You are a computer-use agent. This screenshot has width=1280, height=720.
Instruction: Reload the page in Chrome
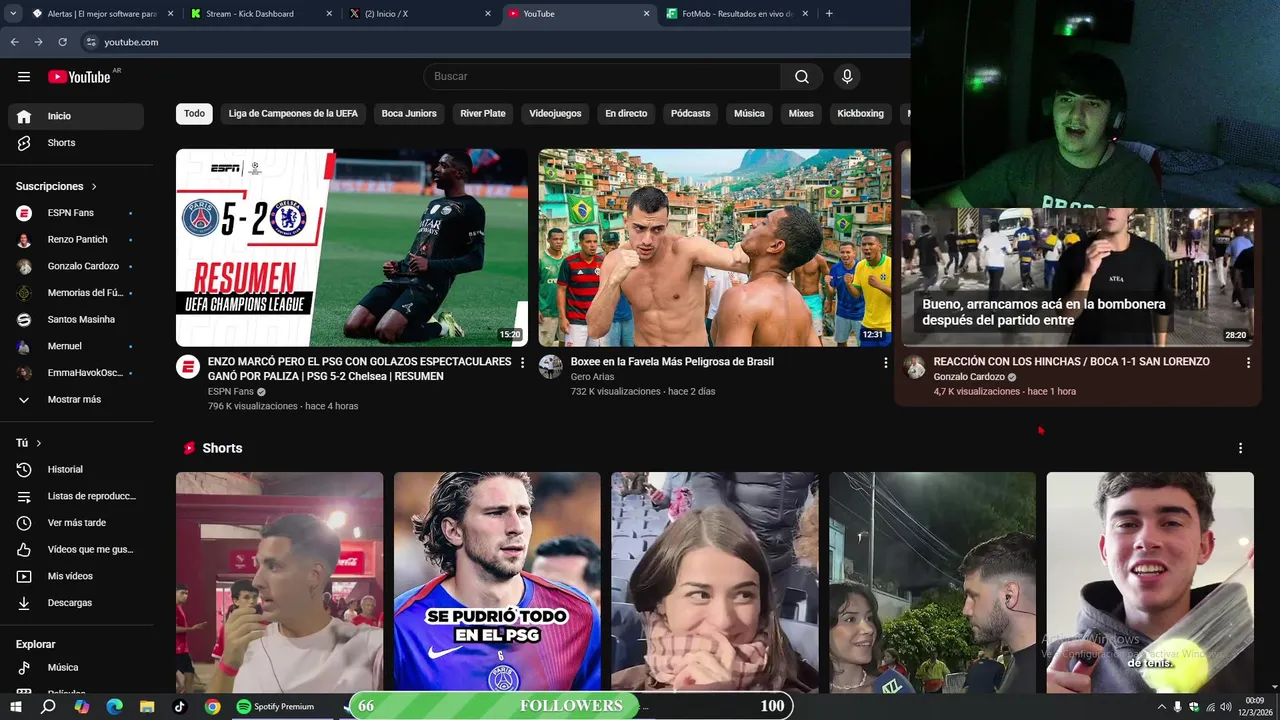click(x=63, y=42)
